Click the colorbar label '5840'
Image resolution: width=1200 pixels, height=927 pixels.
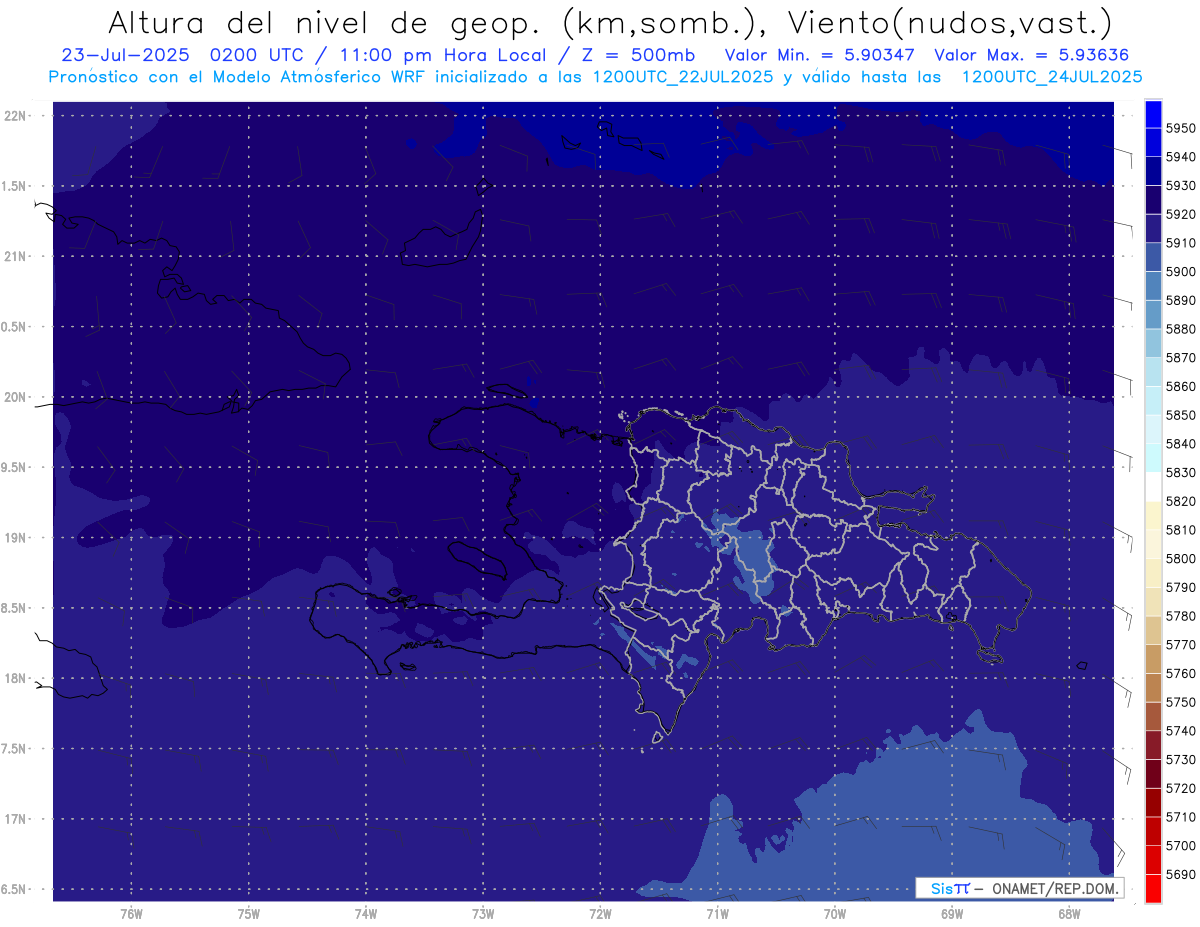1181,444
